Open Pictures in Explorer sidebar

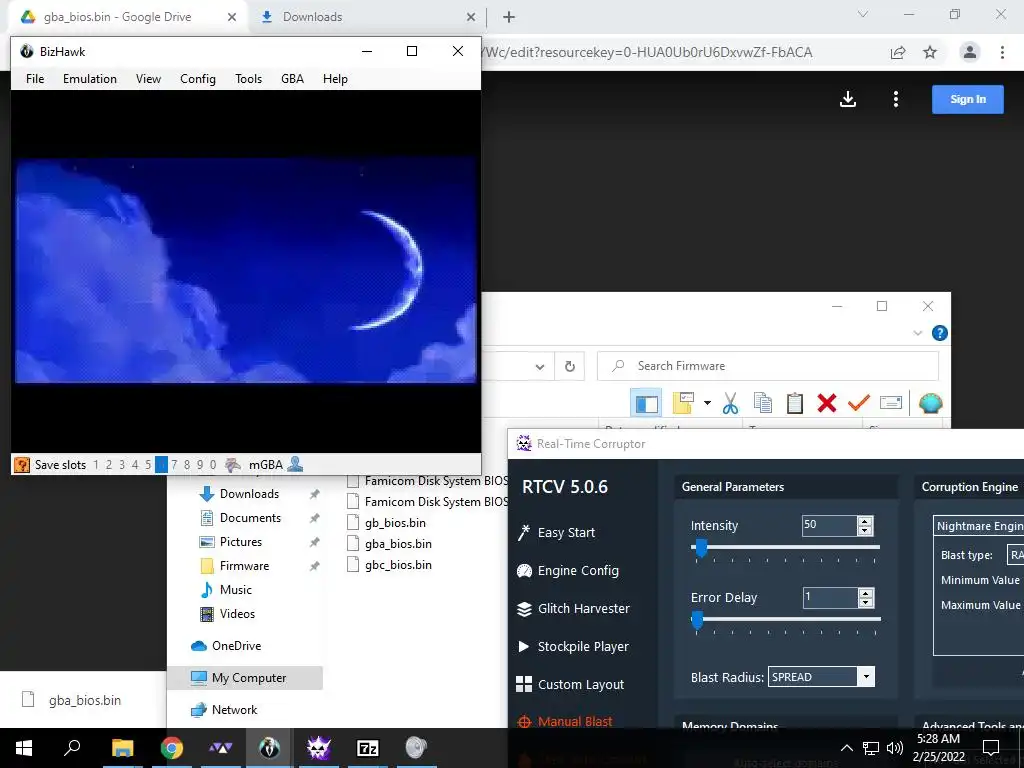coord(240,542)
